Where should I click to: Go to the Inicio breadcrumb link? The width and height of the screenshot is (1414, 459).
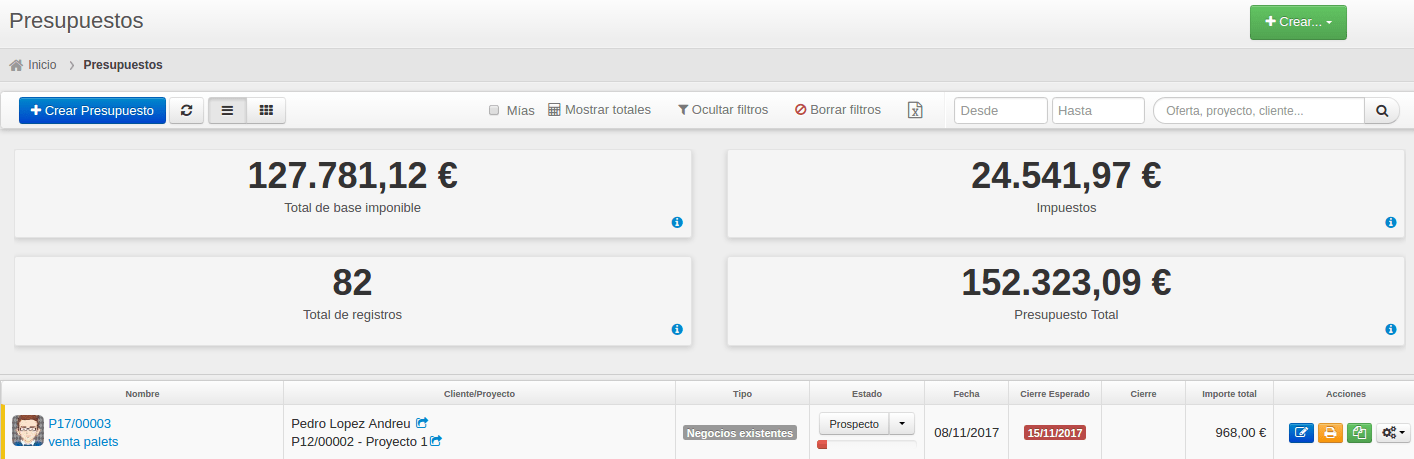pyautogui.click(x=42, y=65)
